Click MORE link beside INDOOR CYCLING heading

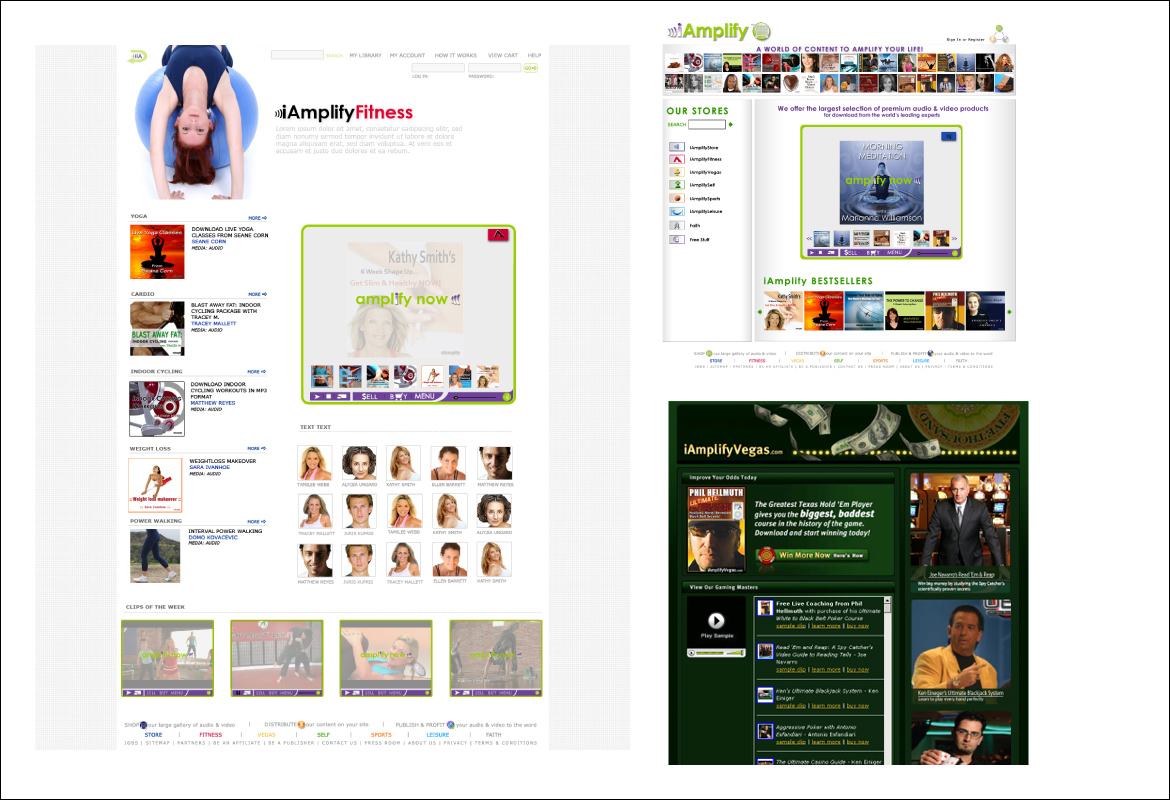pos(257,372)
